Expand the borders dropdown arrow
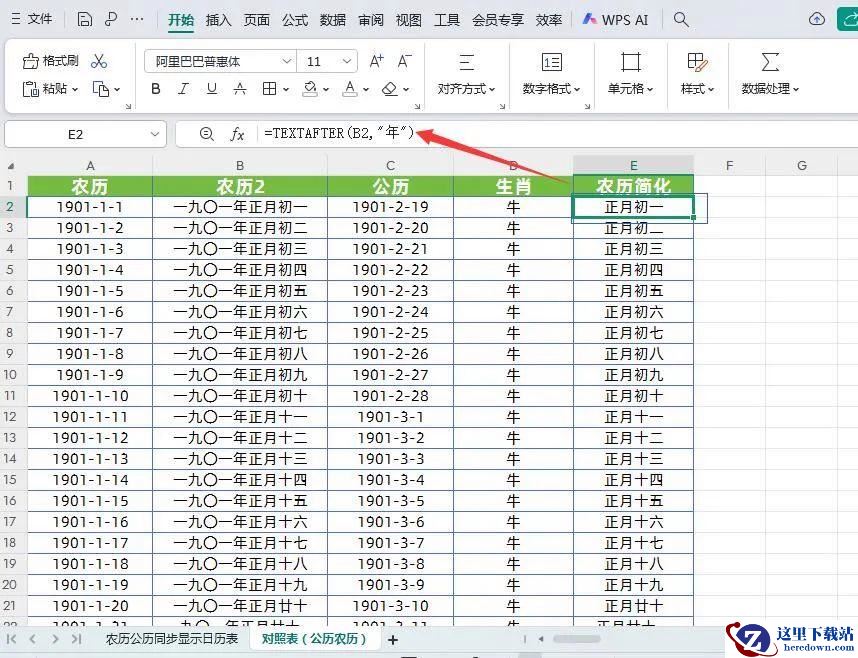 (x=286, y=89)
